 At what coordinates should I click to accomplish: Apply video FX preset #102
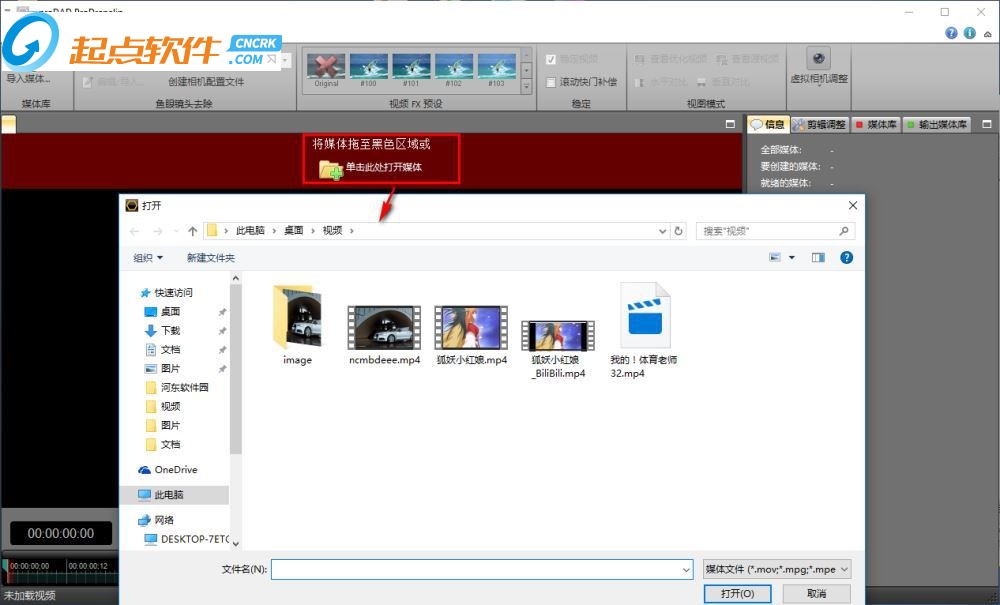(x=454, y=70)
